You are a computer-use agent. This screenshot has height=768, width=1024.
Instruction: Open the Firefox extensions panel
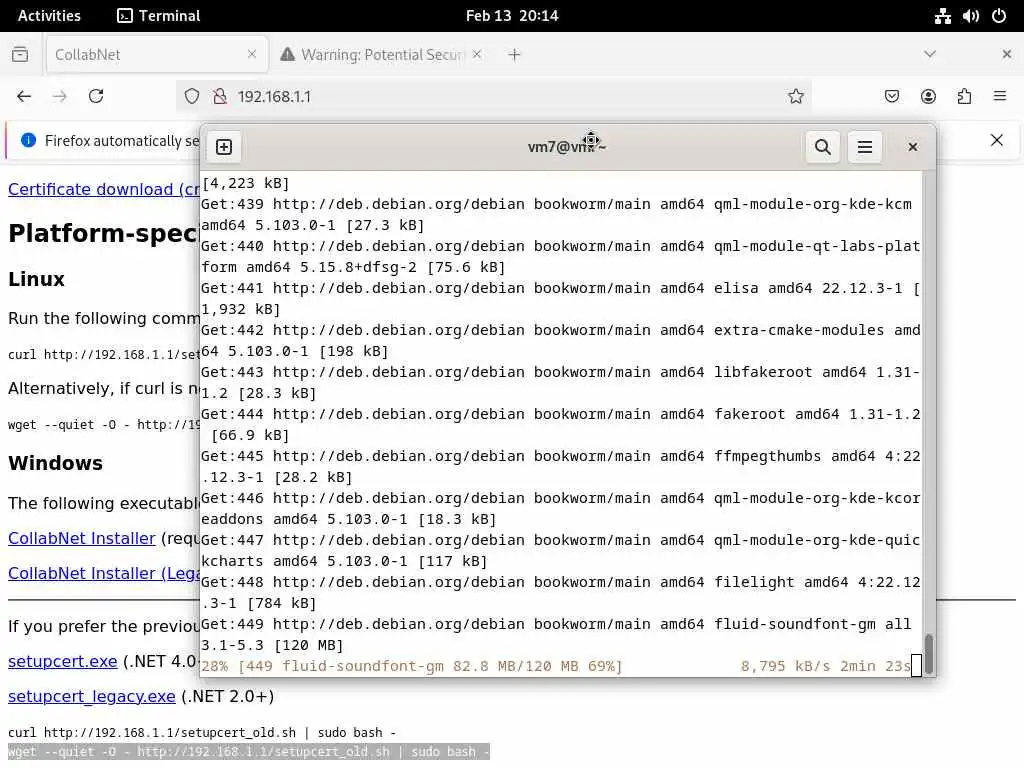click(x=964, y=97)
